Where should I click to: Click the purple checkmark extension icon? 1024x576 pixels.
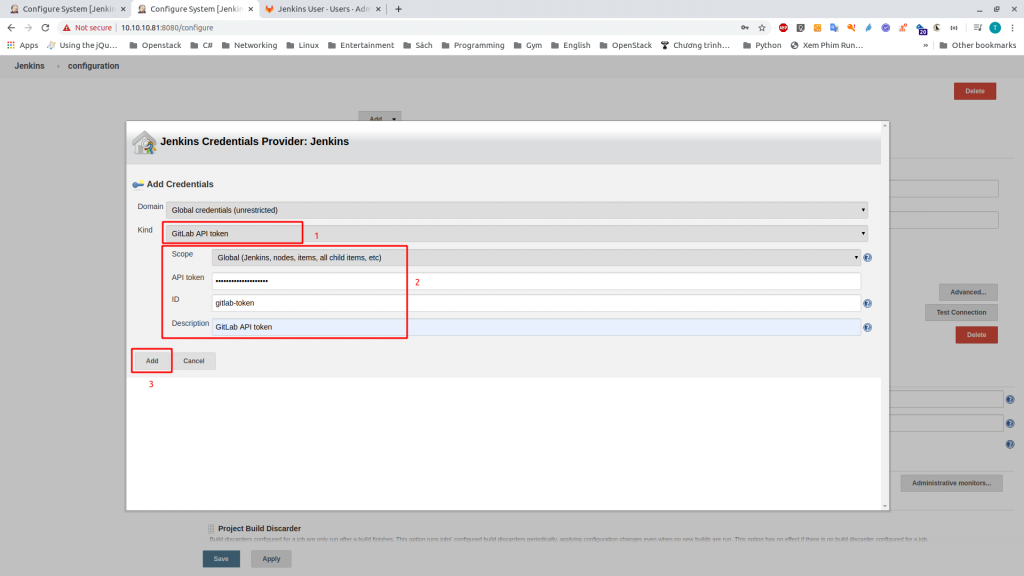[886, 27]
